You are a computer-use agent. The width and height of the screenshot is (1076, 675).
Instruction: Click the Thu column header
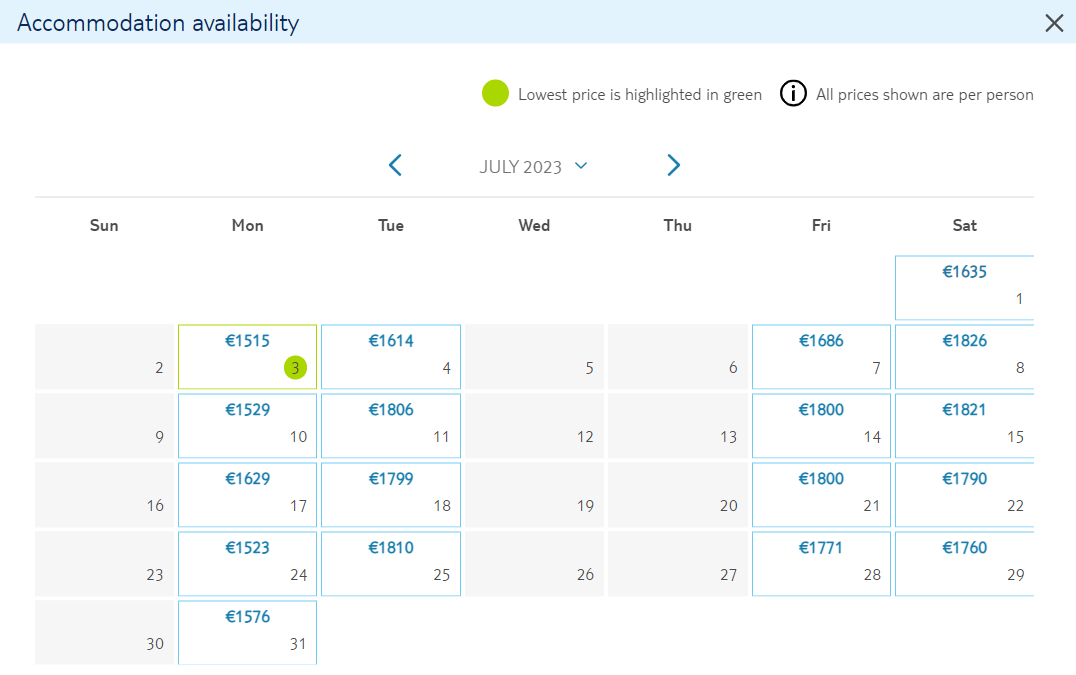tap(677, 226)
